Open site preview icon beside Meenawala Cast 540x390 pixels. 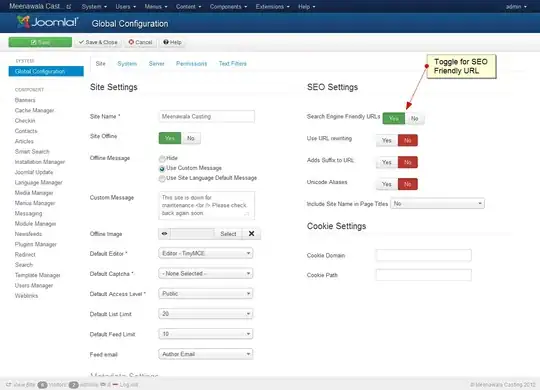(x=69, y=7)
